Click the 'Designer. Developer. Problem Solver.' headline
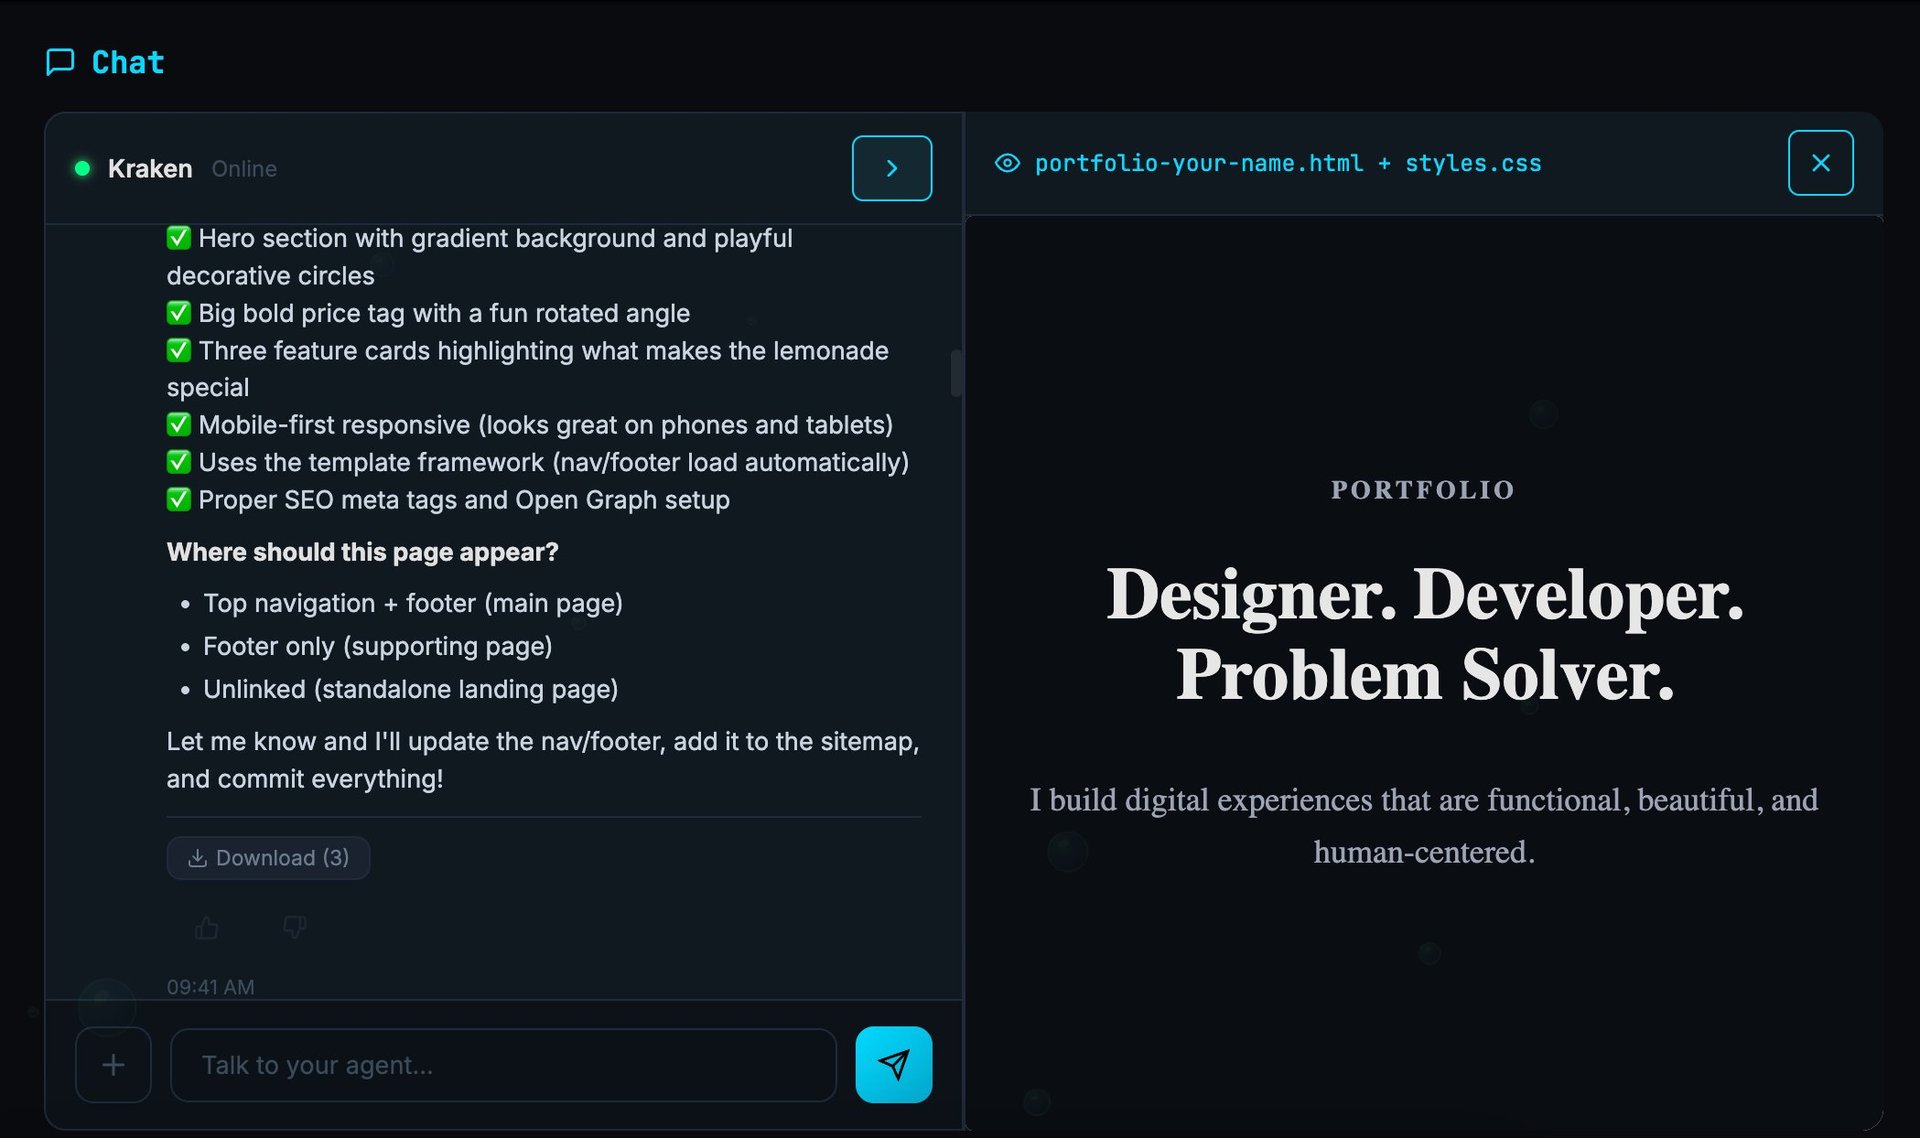 pos(1425,634)
